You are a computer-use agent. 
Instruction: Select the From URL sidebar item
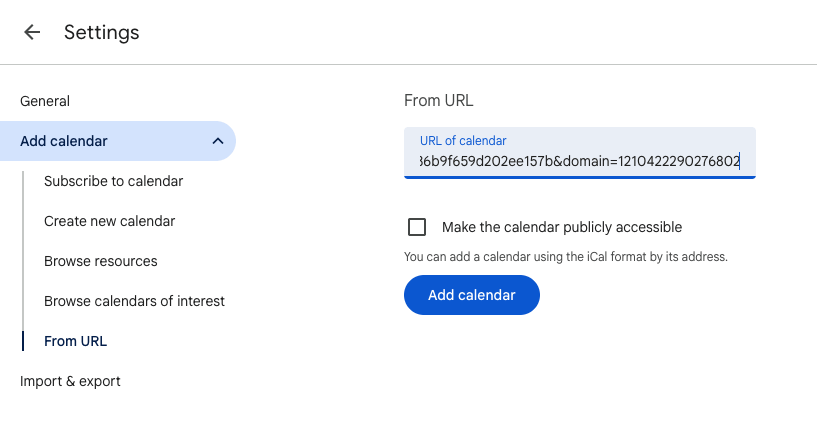coord(76,341)
